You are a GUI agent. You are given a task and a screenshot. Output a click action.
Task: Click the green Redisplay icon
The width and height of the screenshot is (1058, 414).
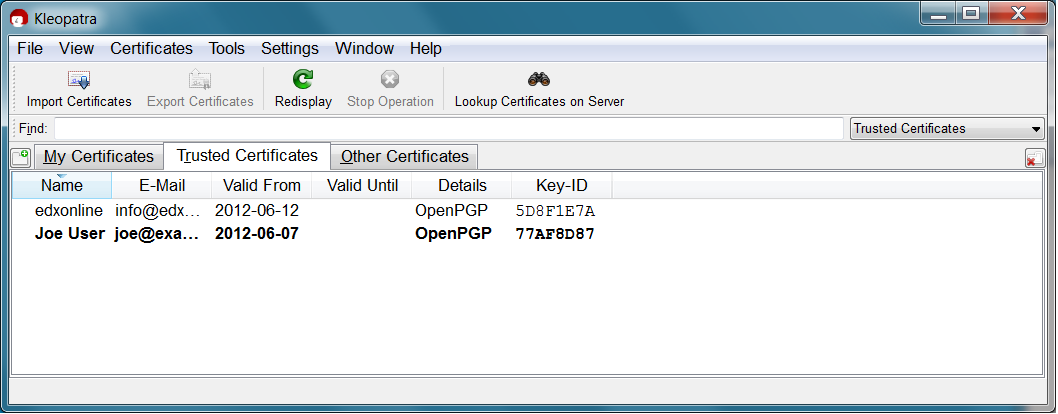coord(303,80)
